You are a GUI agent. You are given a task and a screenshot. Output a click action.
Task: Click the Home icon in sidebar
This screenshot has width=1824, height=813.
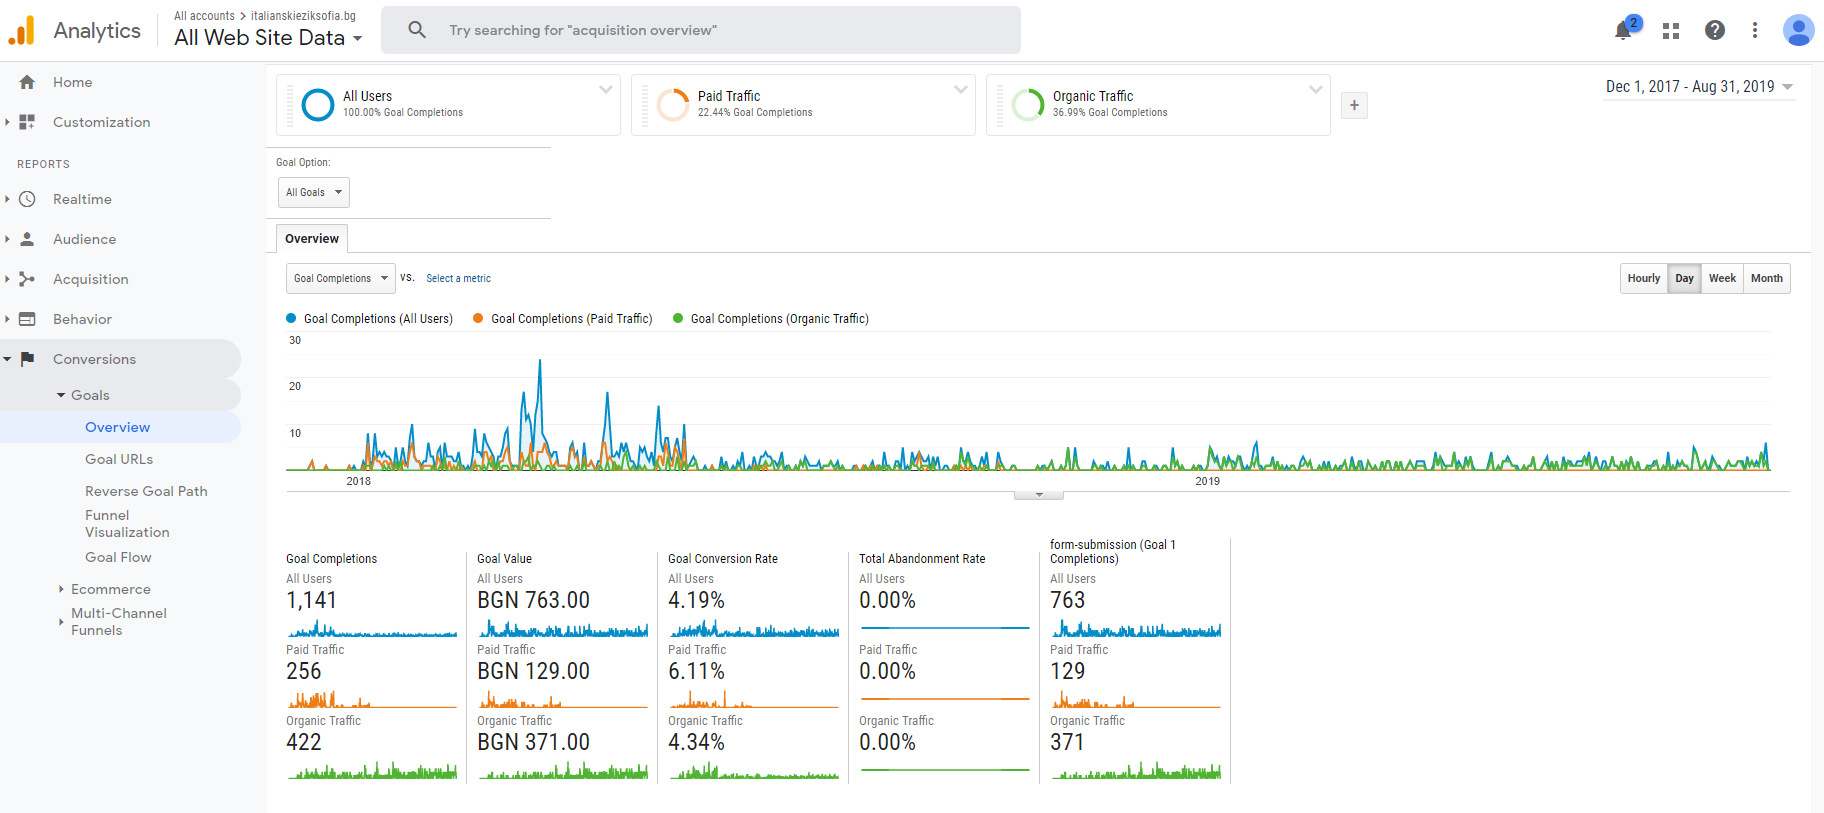click(x=27, y=82)
